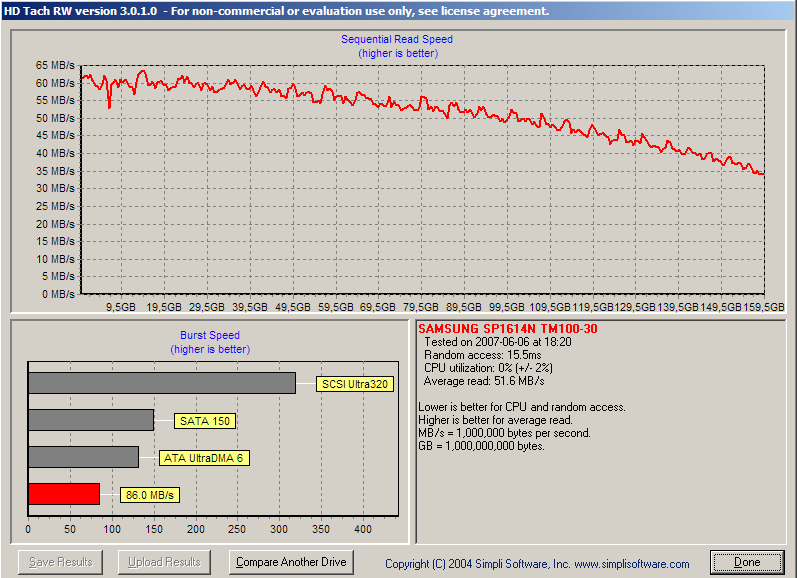Open Compare Another Drive
Image resolution: width=797 pixels, height=578 pixels.
291,562
